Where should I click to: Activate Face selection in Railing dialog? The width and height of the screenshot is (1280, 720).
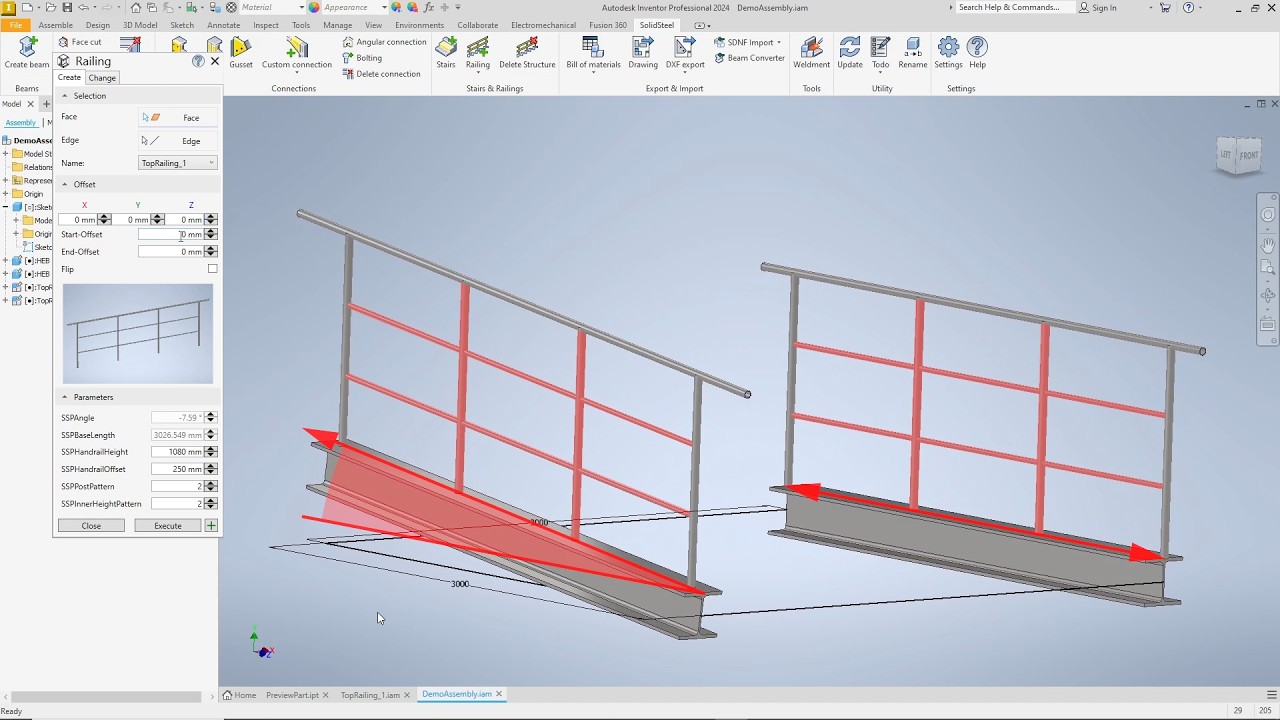pos(178,117)
